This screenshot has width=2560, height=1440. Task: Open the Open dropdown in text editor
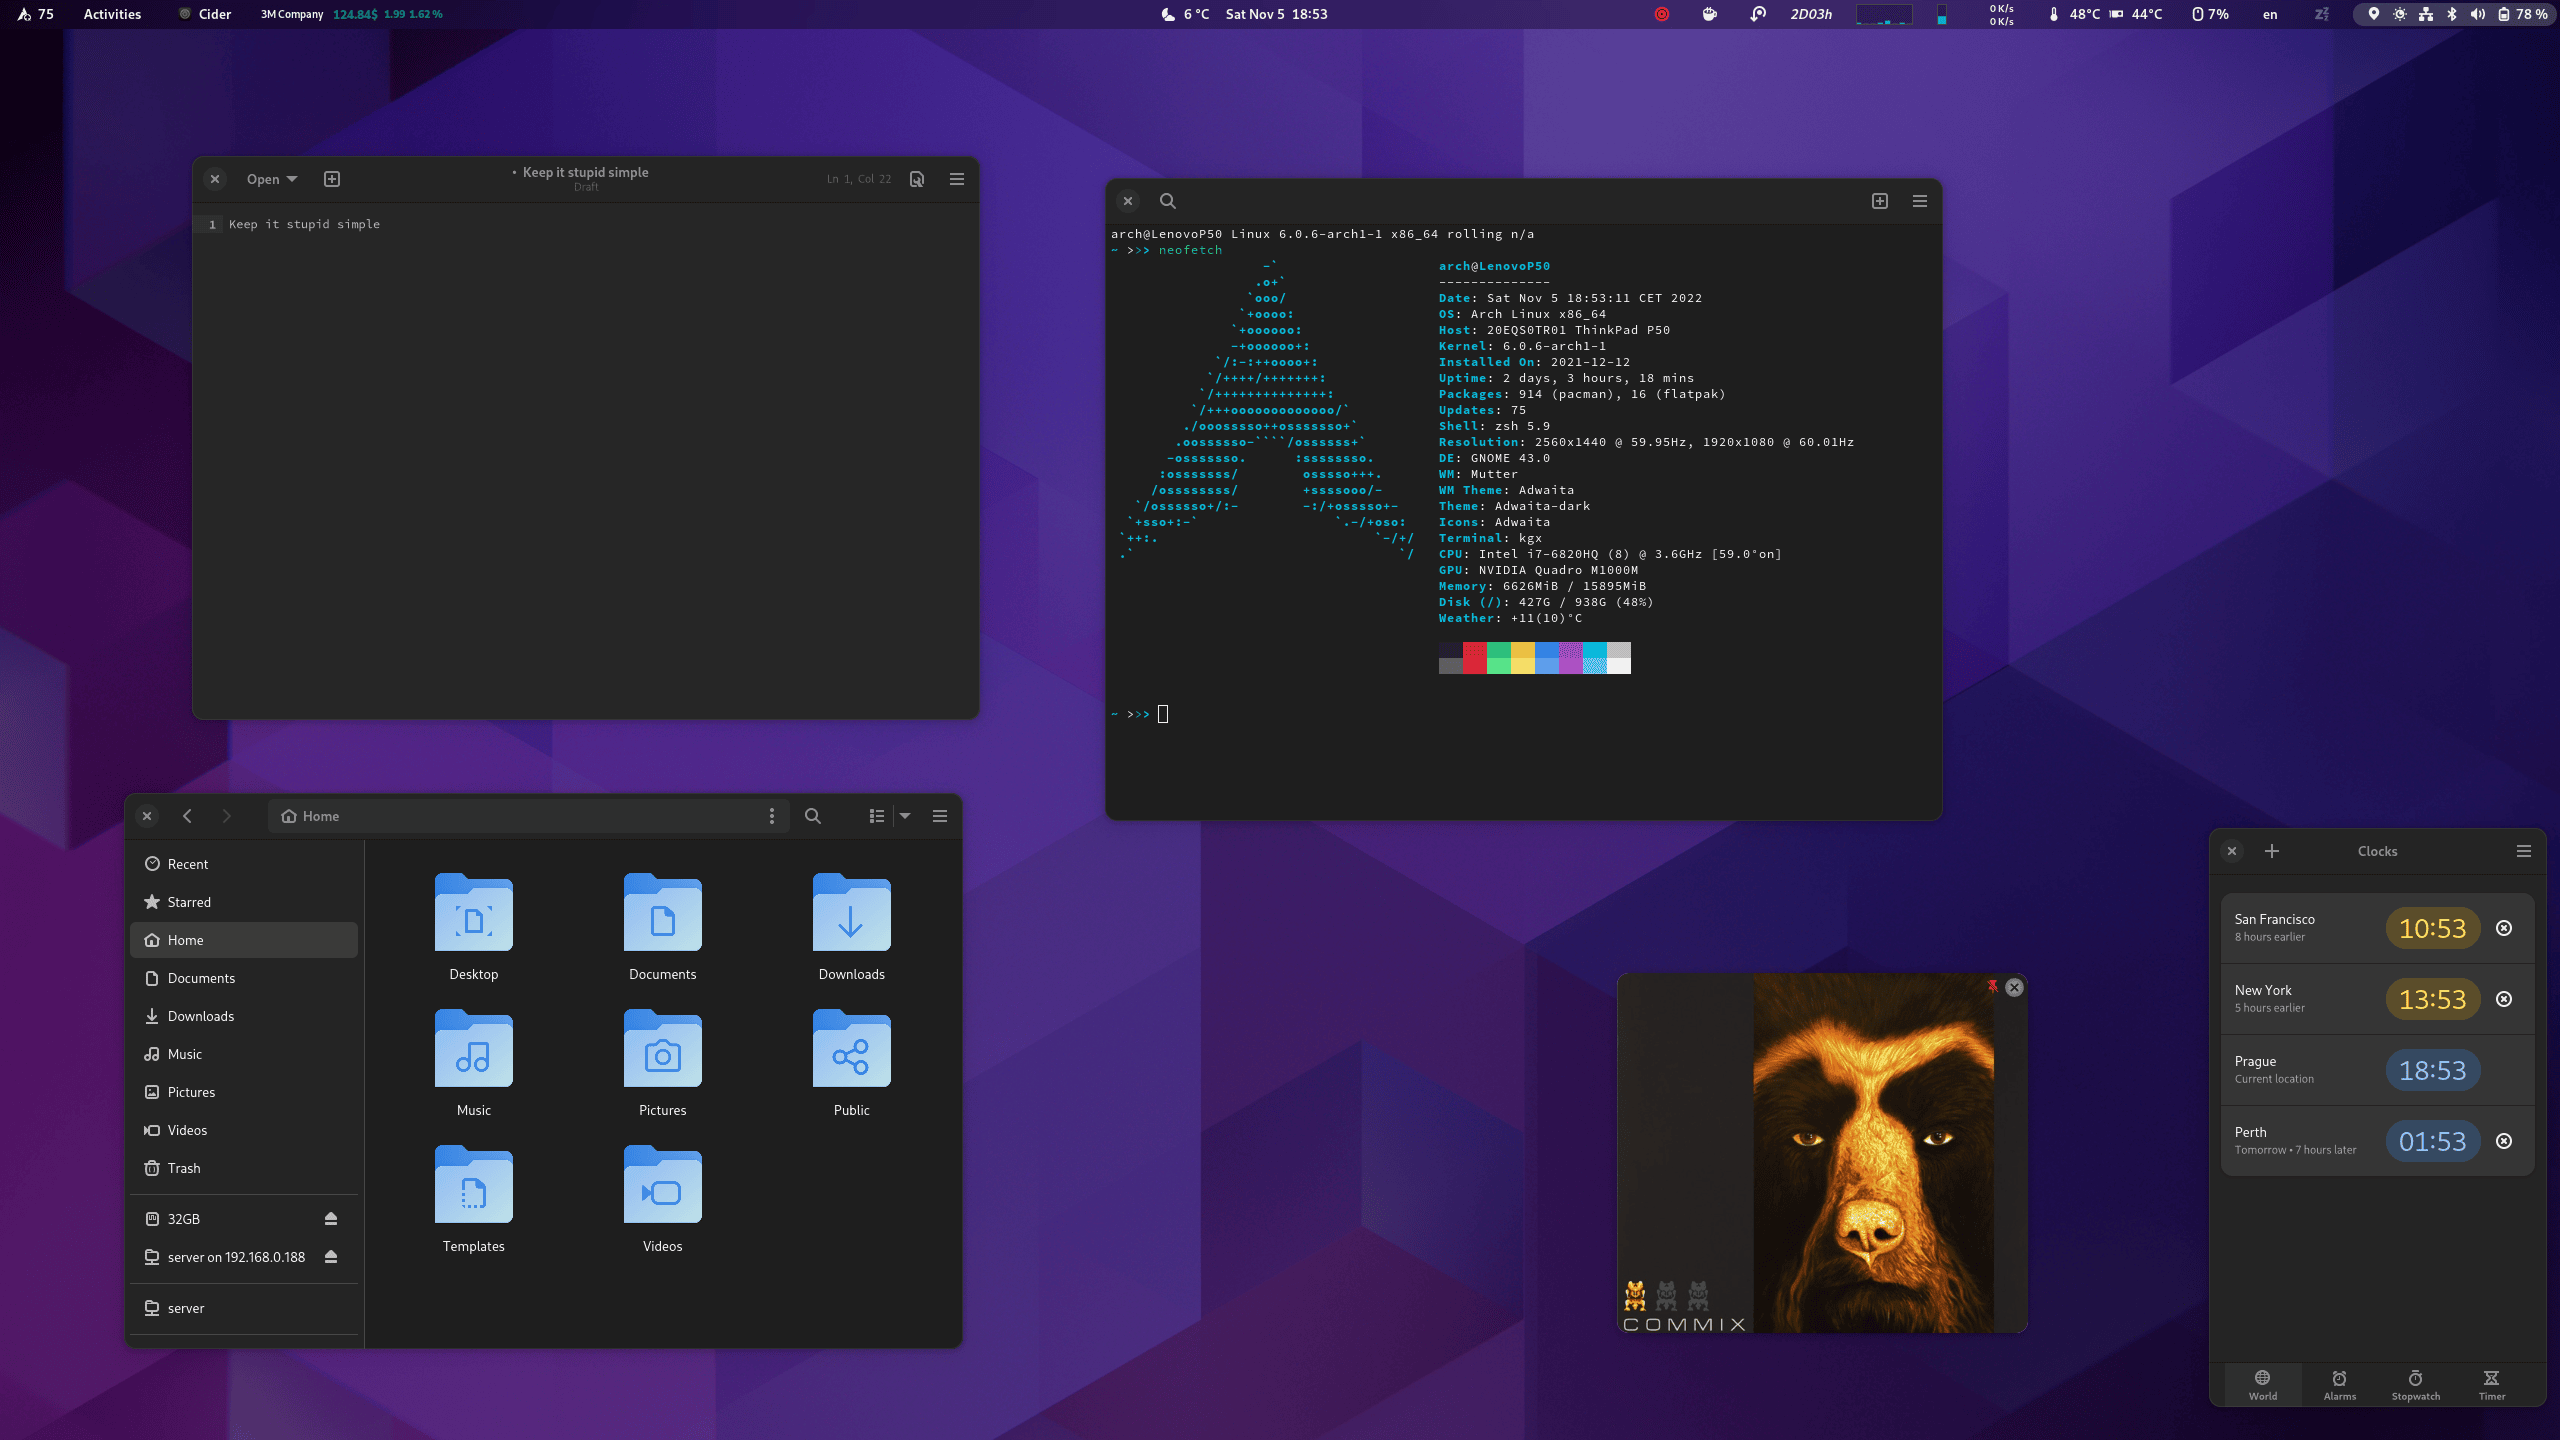[x=272, y=179]
